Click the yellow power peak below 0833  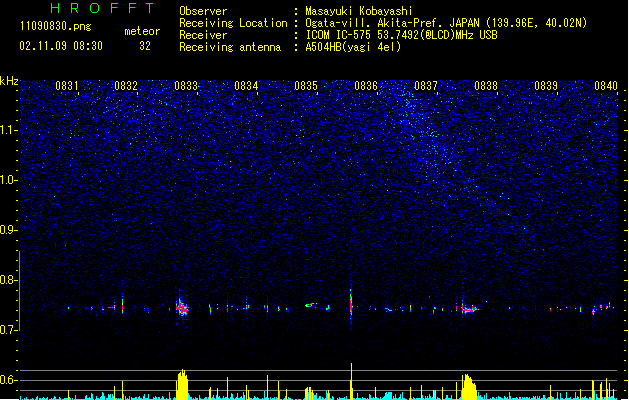click(x=182, y=384)
